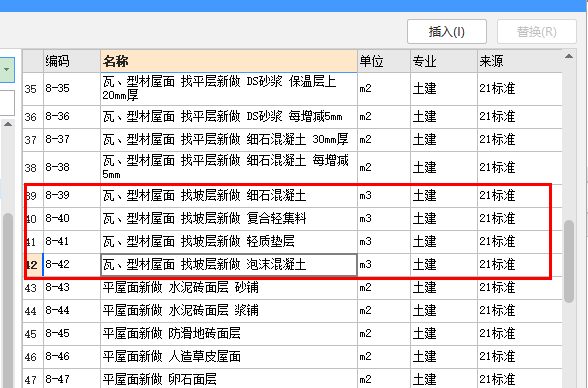Click highlighted row number 42 cell
588x388 pixels.
click(x=33, y=265)
